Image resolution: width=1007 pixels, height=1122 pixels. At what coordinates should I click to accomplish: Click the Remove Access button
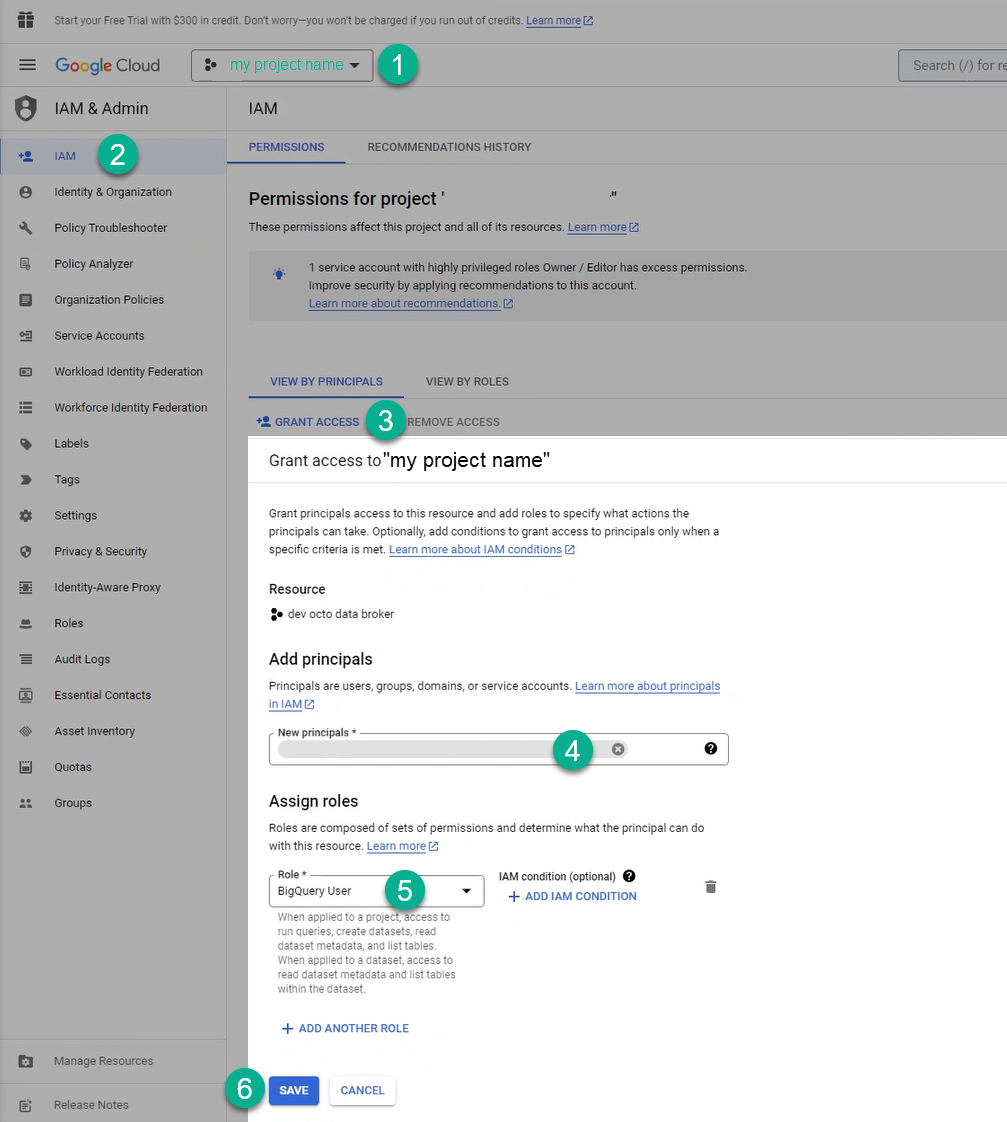pyautogui.click(x=453, y=422)
